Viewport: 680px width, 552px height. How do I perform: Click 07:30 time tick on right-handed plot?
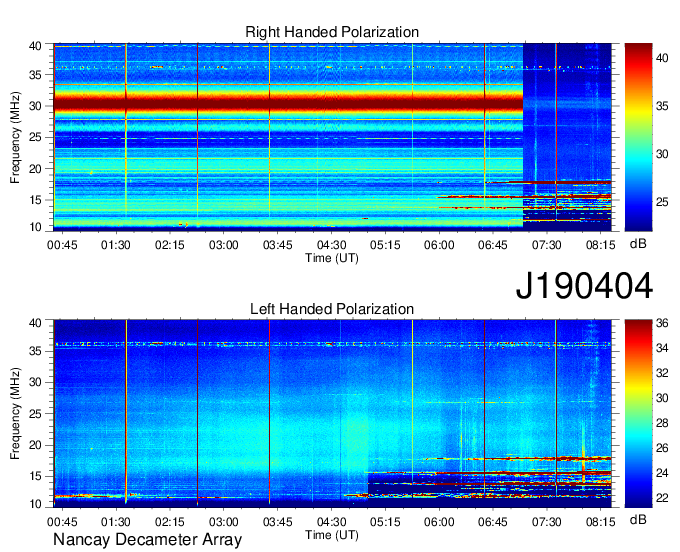click(546, 245)
